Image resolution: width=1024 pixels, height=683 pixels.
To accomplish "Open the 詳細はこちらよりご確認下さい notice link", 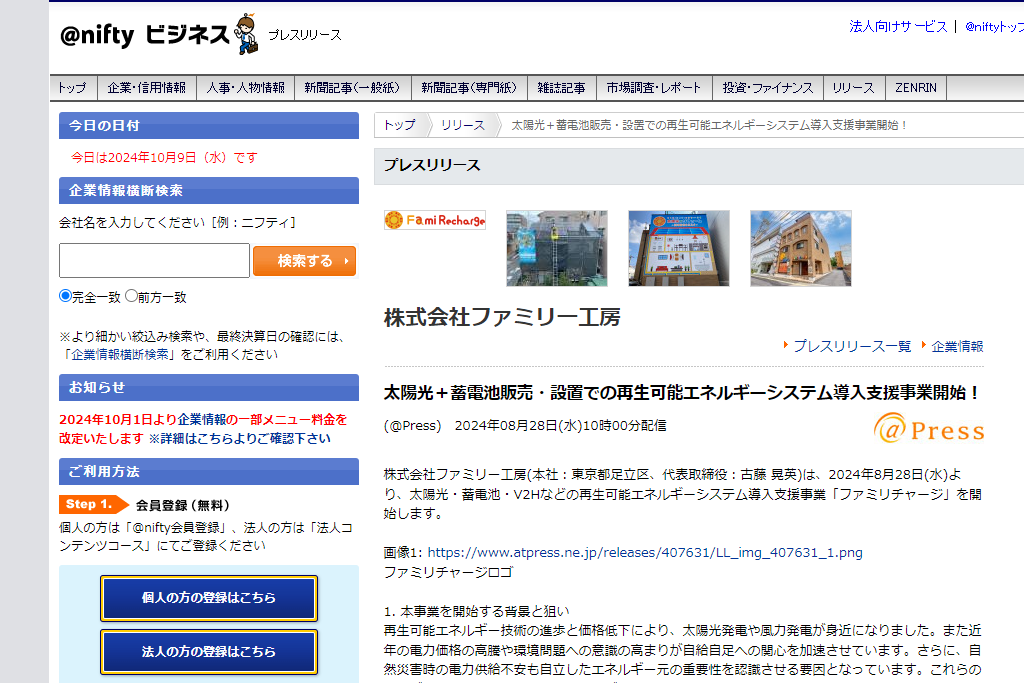I will (x=240, y=438).
